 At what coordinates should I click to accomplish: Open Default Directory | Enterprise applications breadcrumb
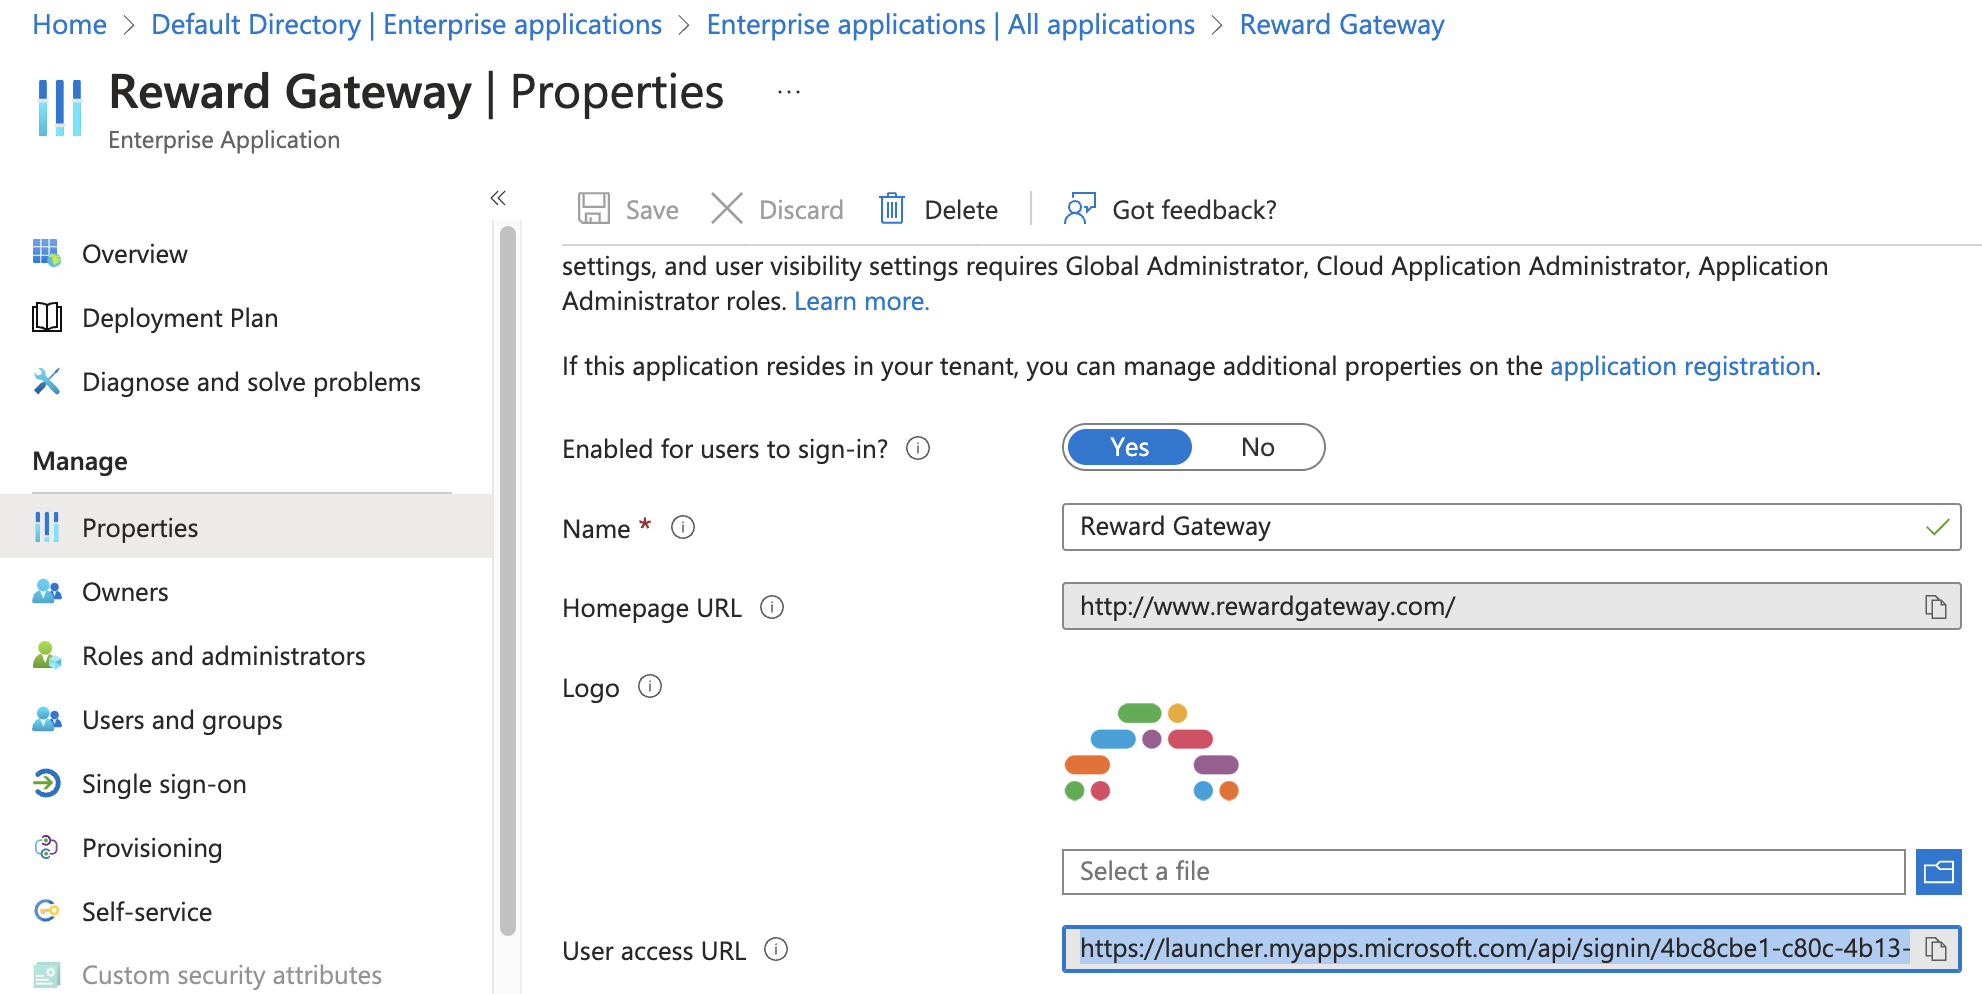pos(406,25)
